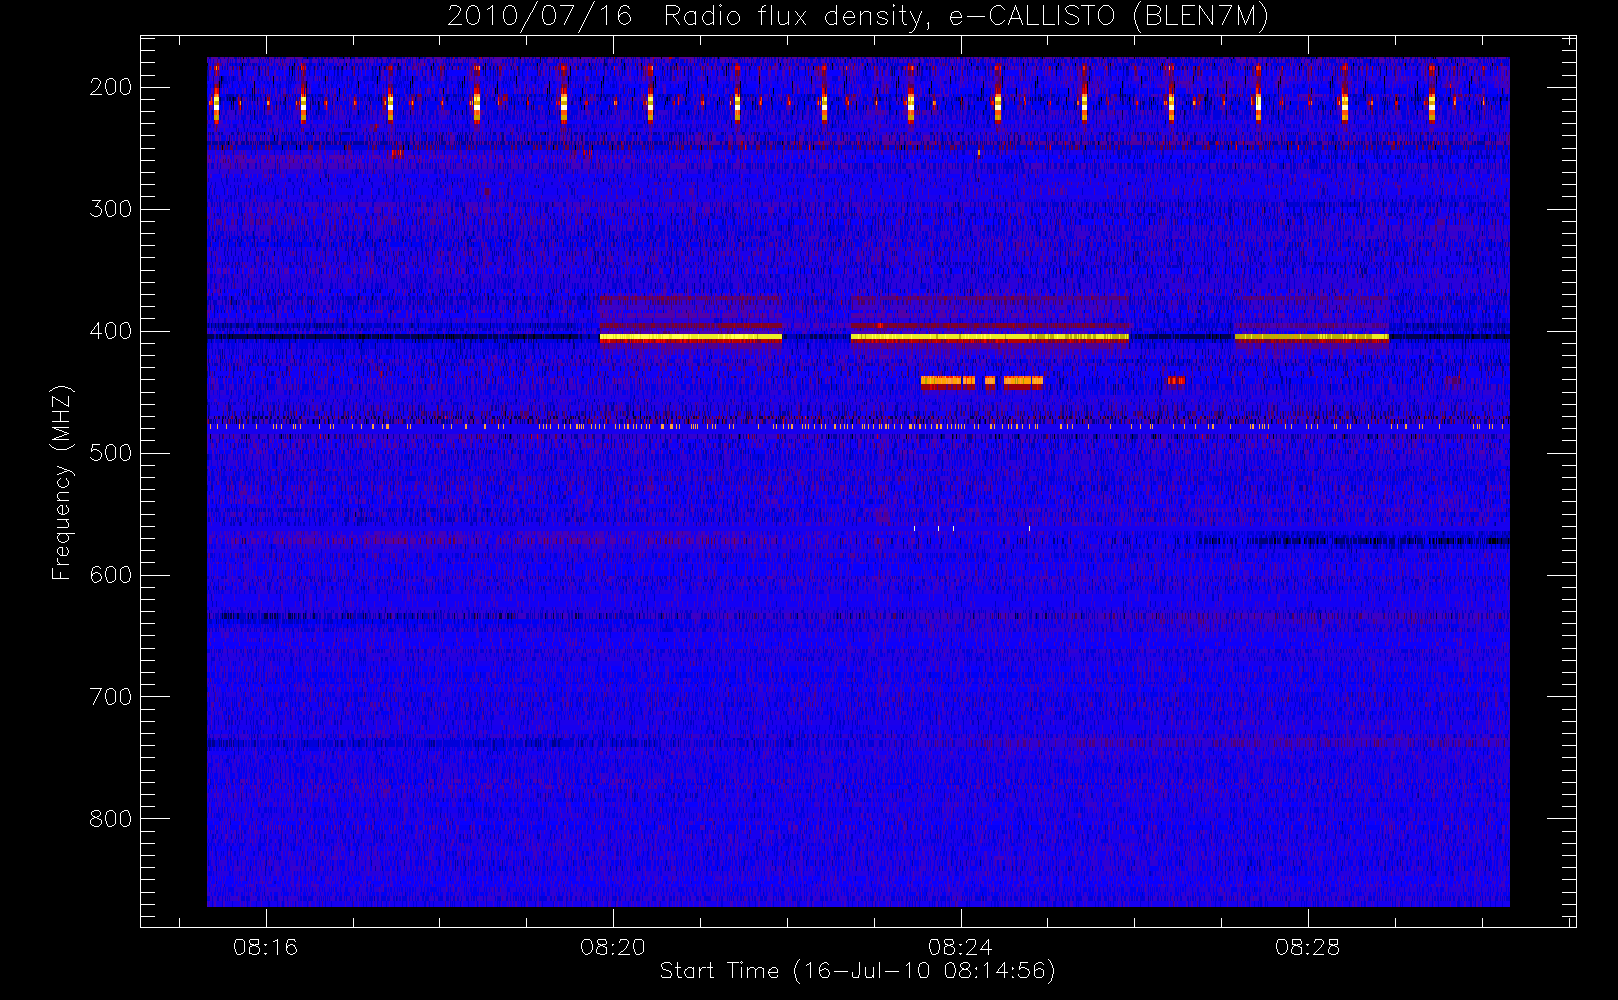The image size is (1618, 1000).
Task: Click the 400 frequency tick label
Action: coord(111,331)
